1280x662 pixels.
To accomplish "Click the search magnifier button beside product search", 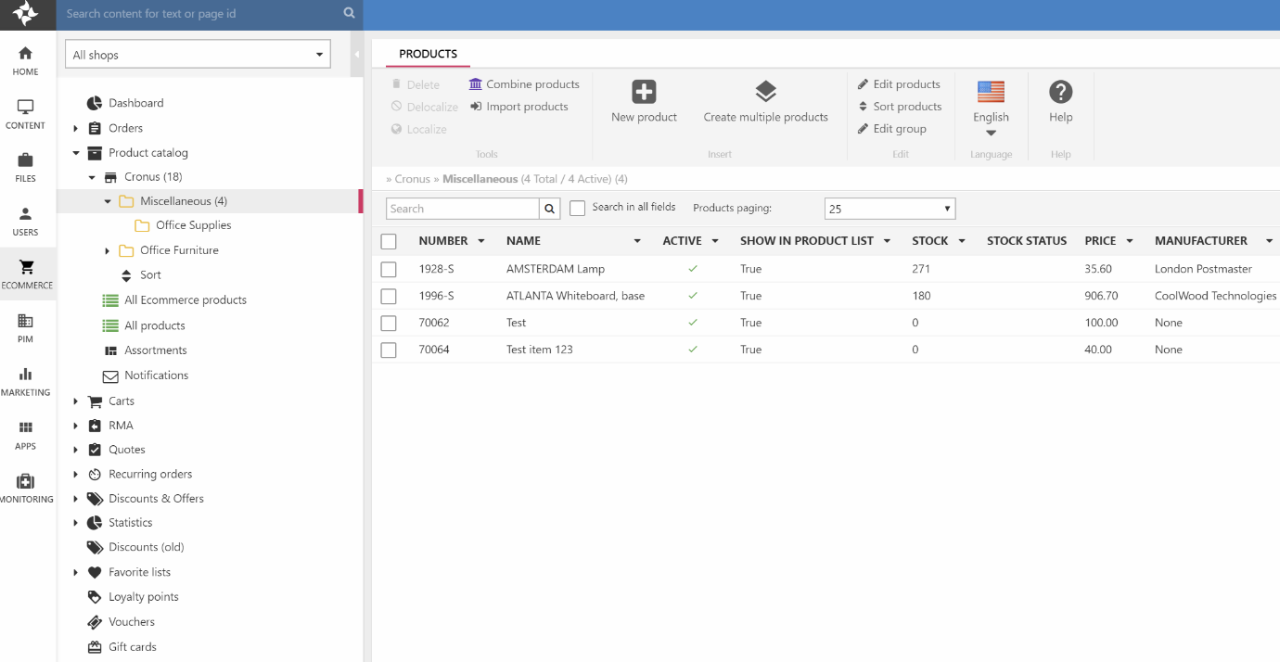I will click(549, 209).
